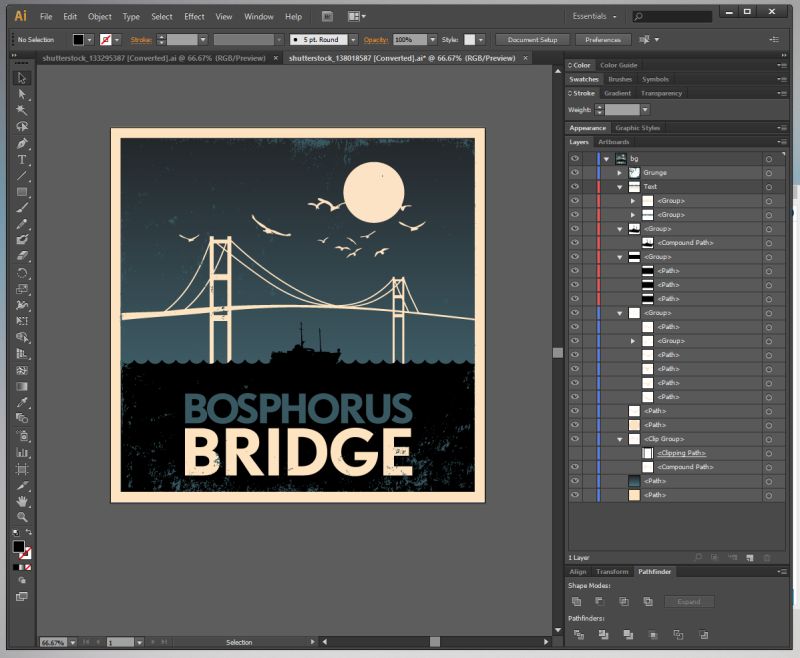800x658 pixels.
Task: Apply the Divide pathfinder operation
Action: (x=576, y=635)
